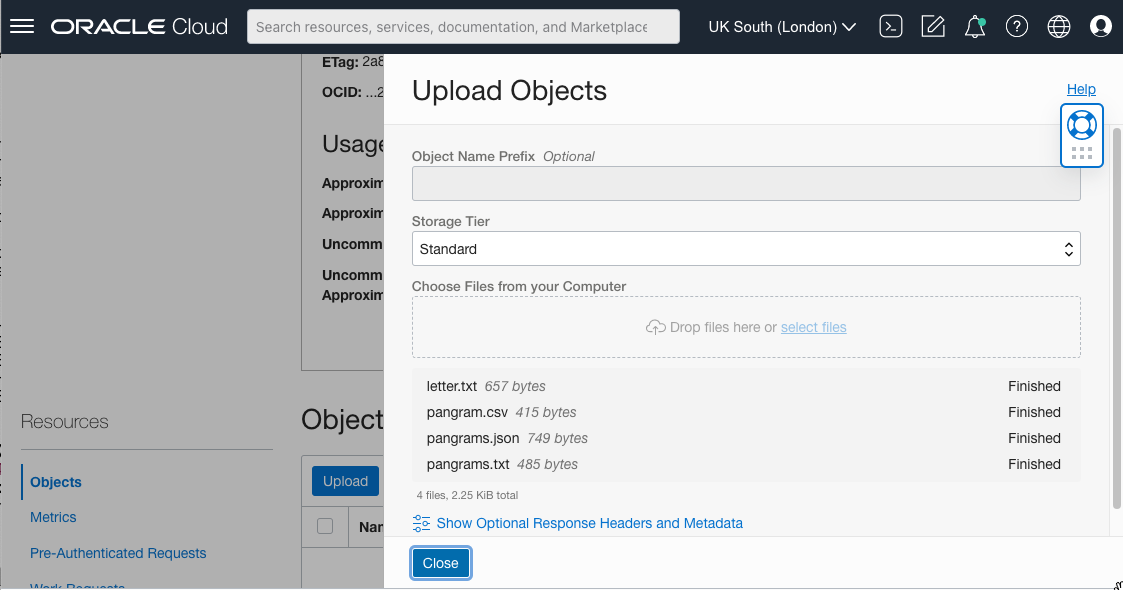1123x590 pixels.
Task: Click the Close button
Action: (x=440, y=563)
